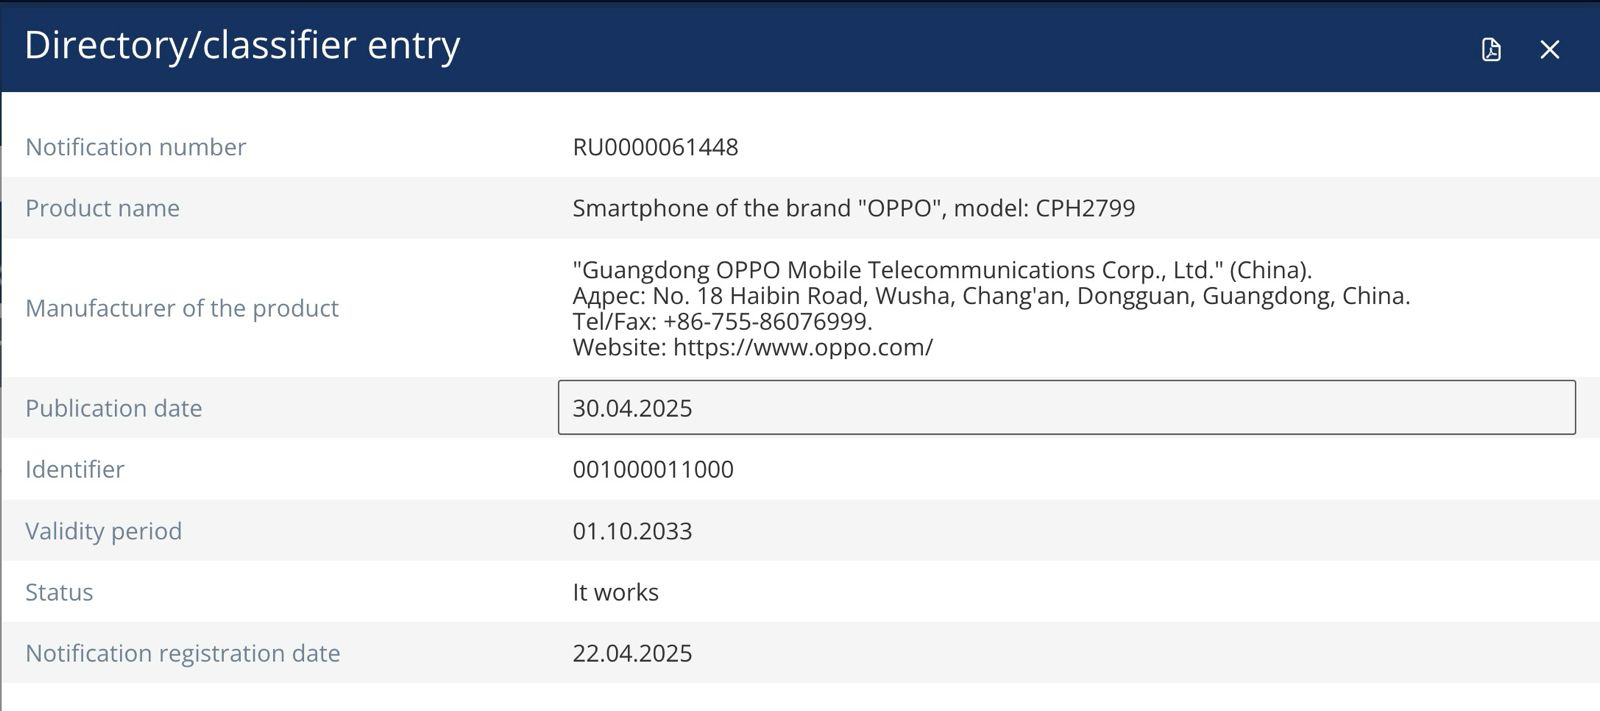Click the Haibin Road address line

click(x=990, y=296)
